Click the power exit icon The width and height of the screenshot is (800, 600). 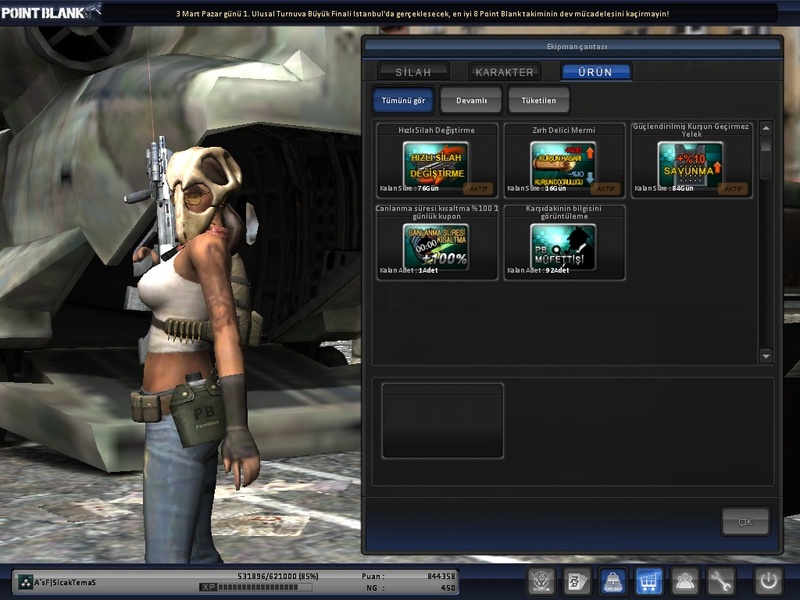pyautogui.click(x=768, y=581)
